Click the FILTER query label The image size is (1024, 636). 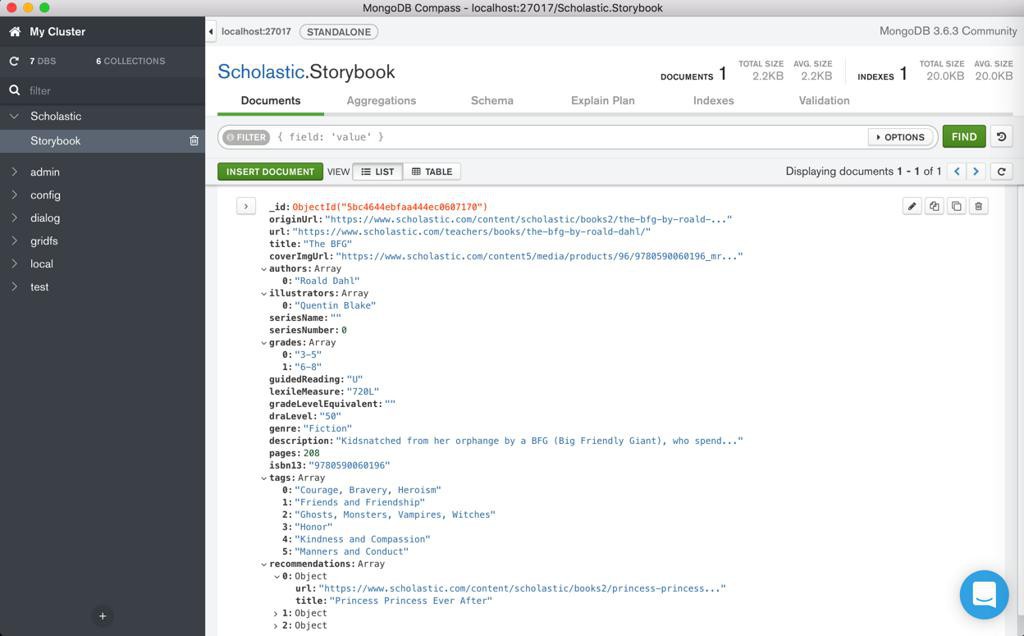tap(246, 137)
